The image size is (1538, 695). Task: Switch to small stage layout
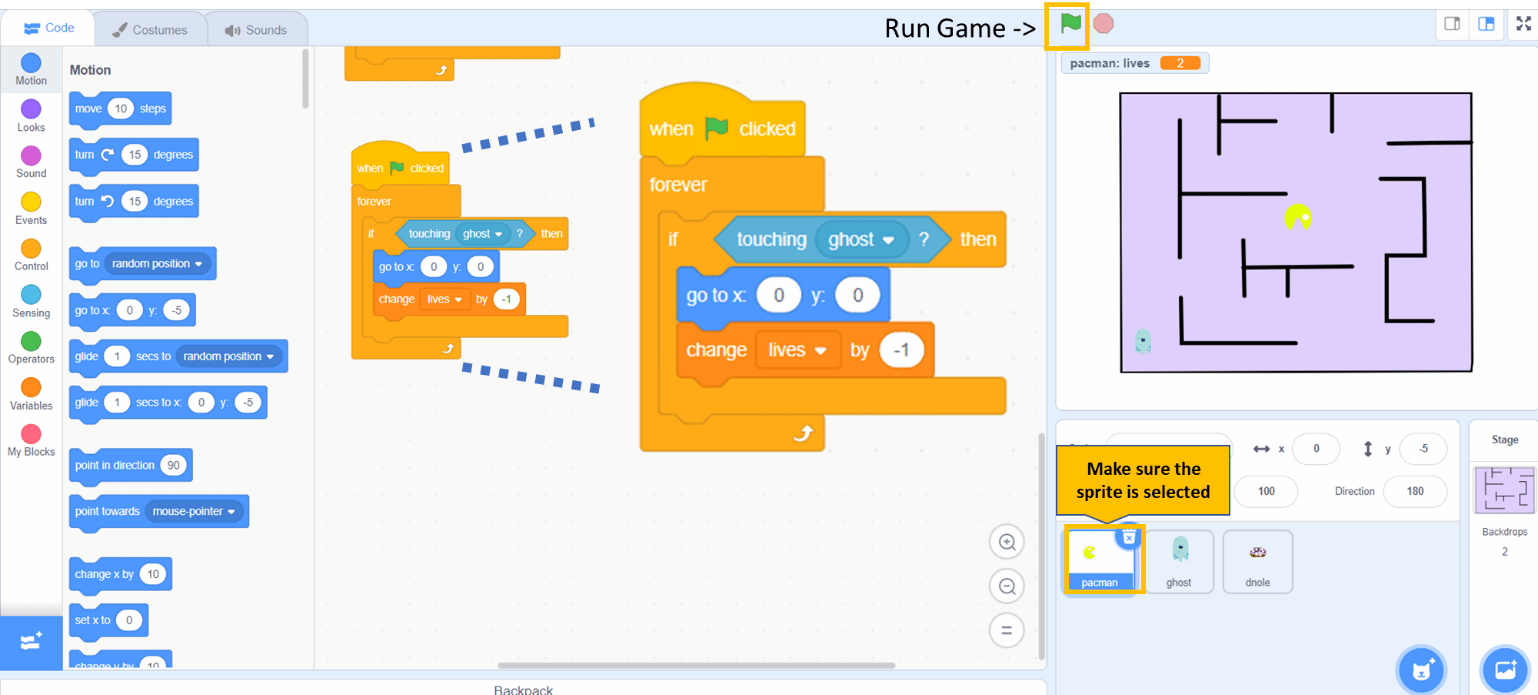[x=1453, y=24]
